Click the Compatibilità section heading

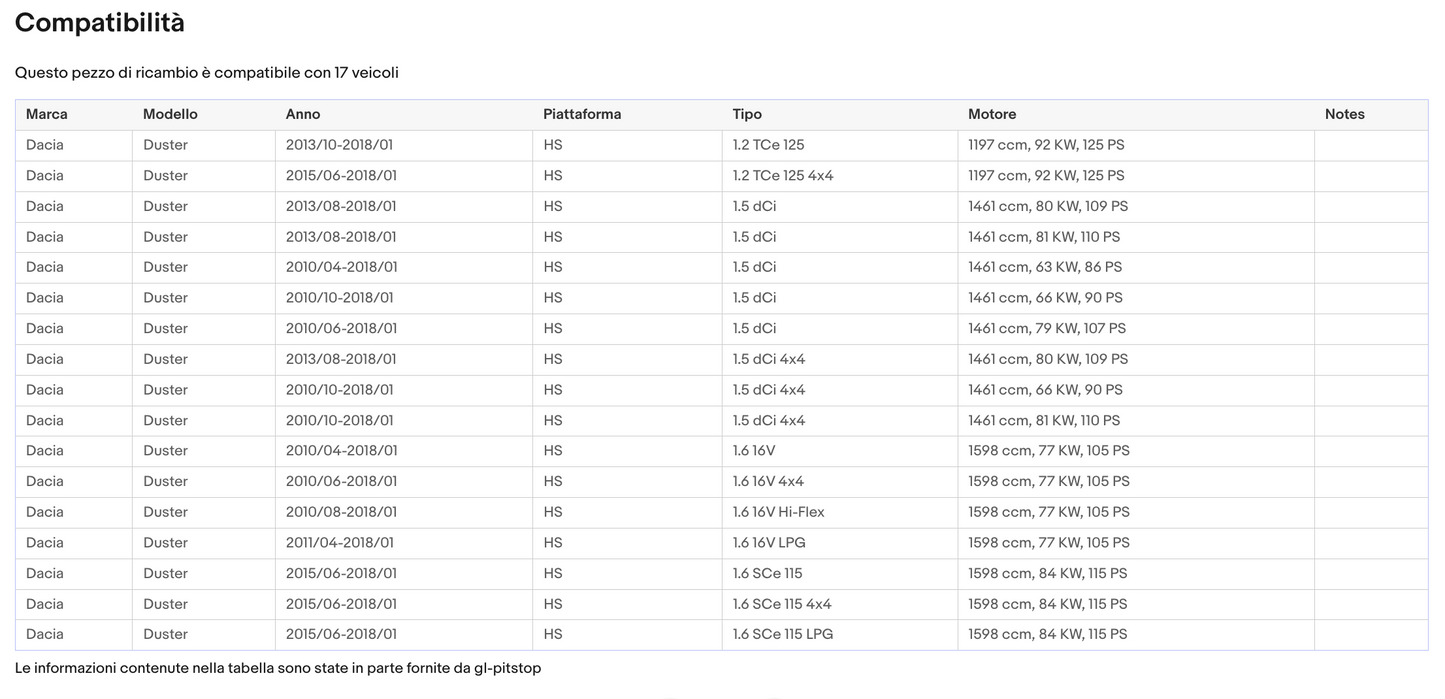[x=100, y=23]
